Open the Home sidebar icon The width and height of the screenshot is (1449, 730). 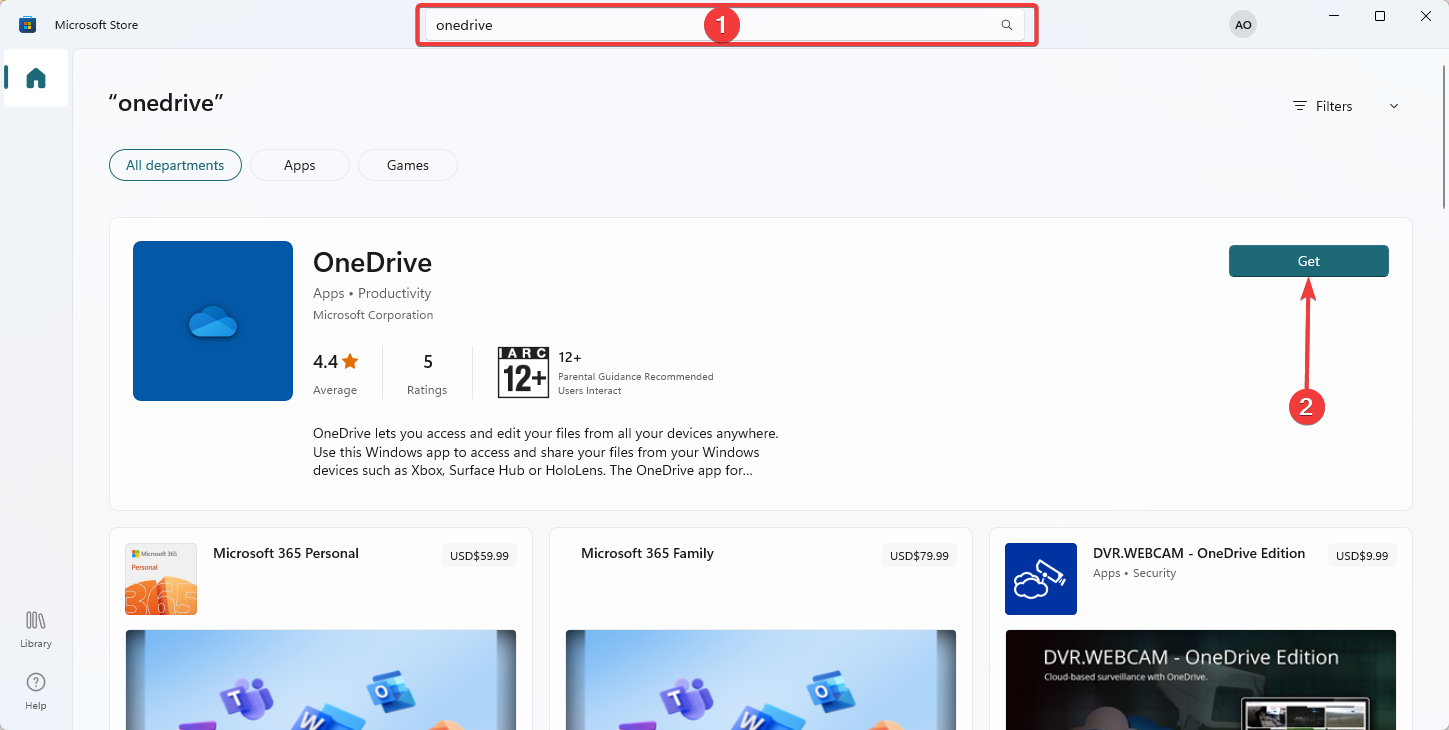click(x=36, y=78)
